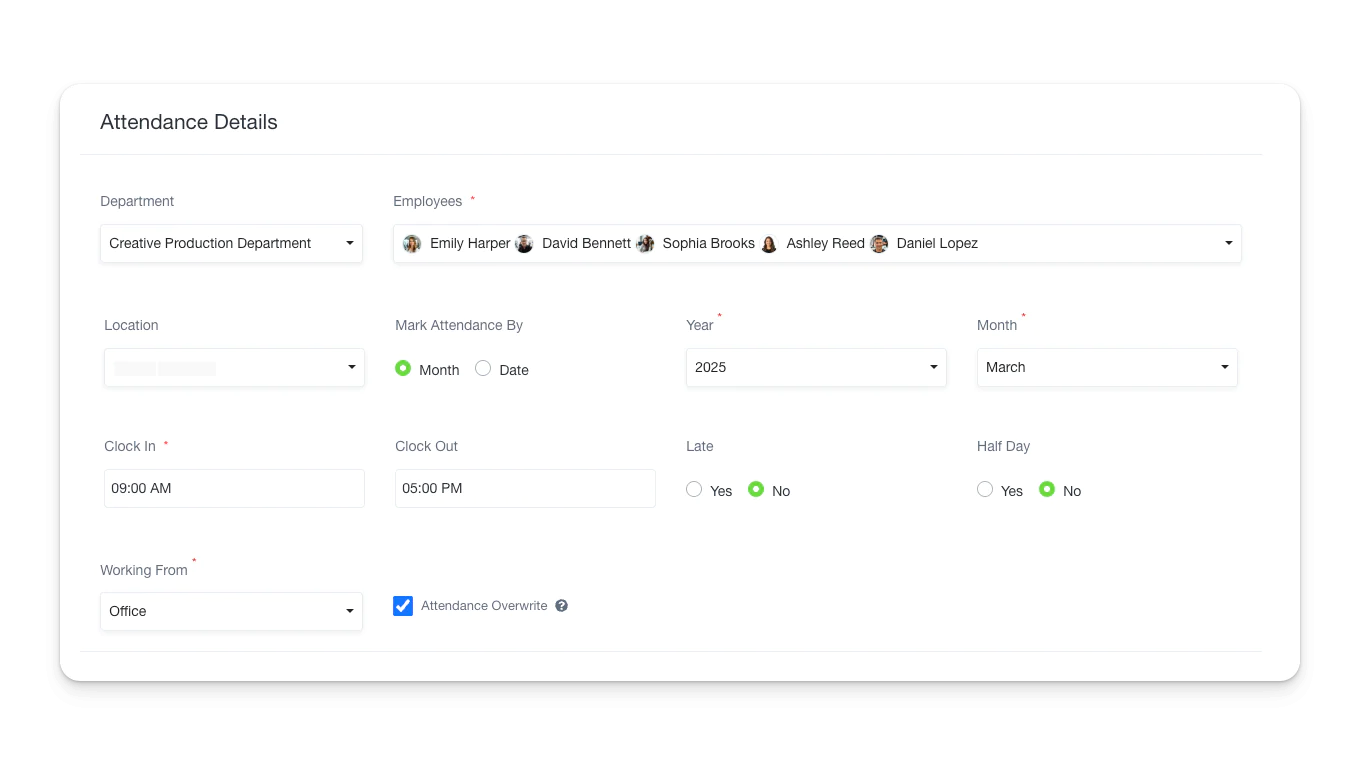The height and width of the screenshot is (765, 1360).
Task: Choose No for Half Day
Action: click(x=1047, y=490)
